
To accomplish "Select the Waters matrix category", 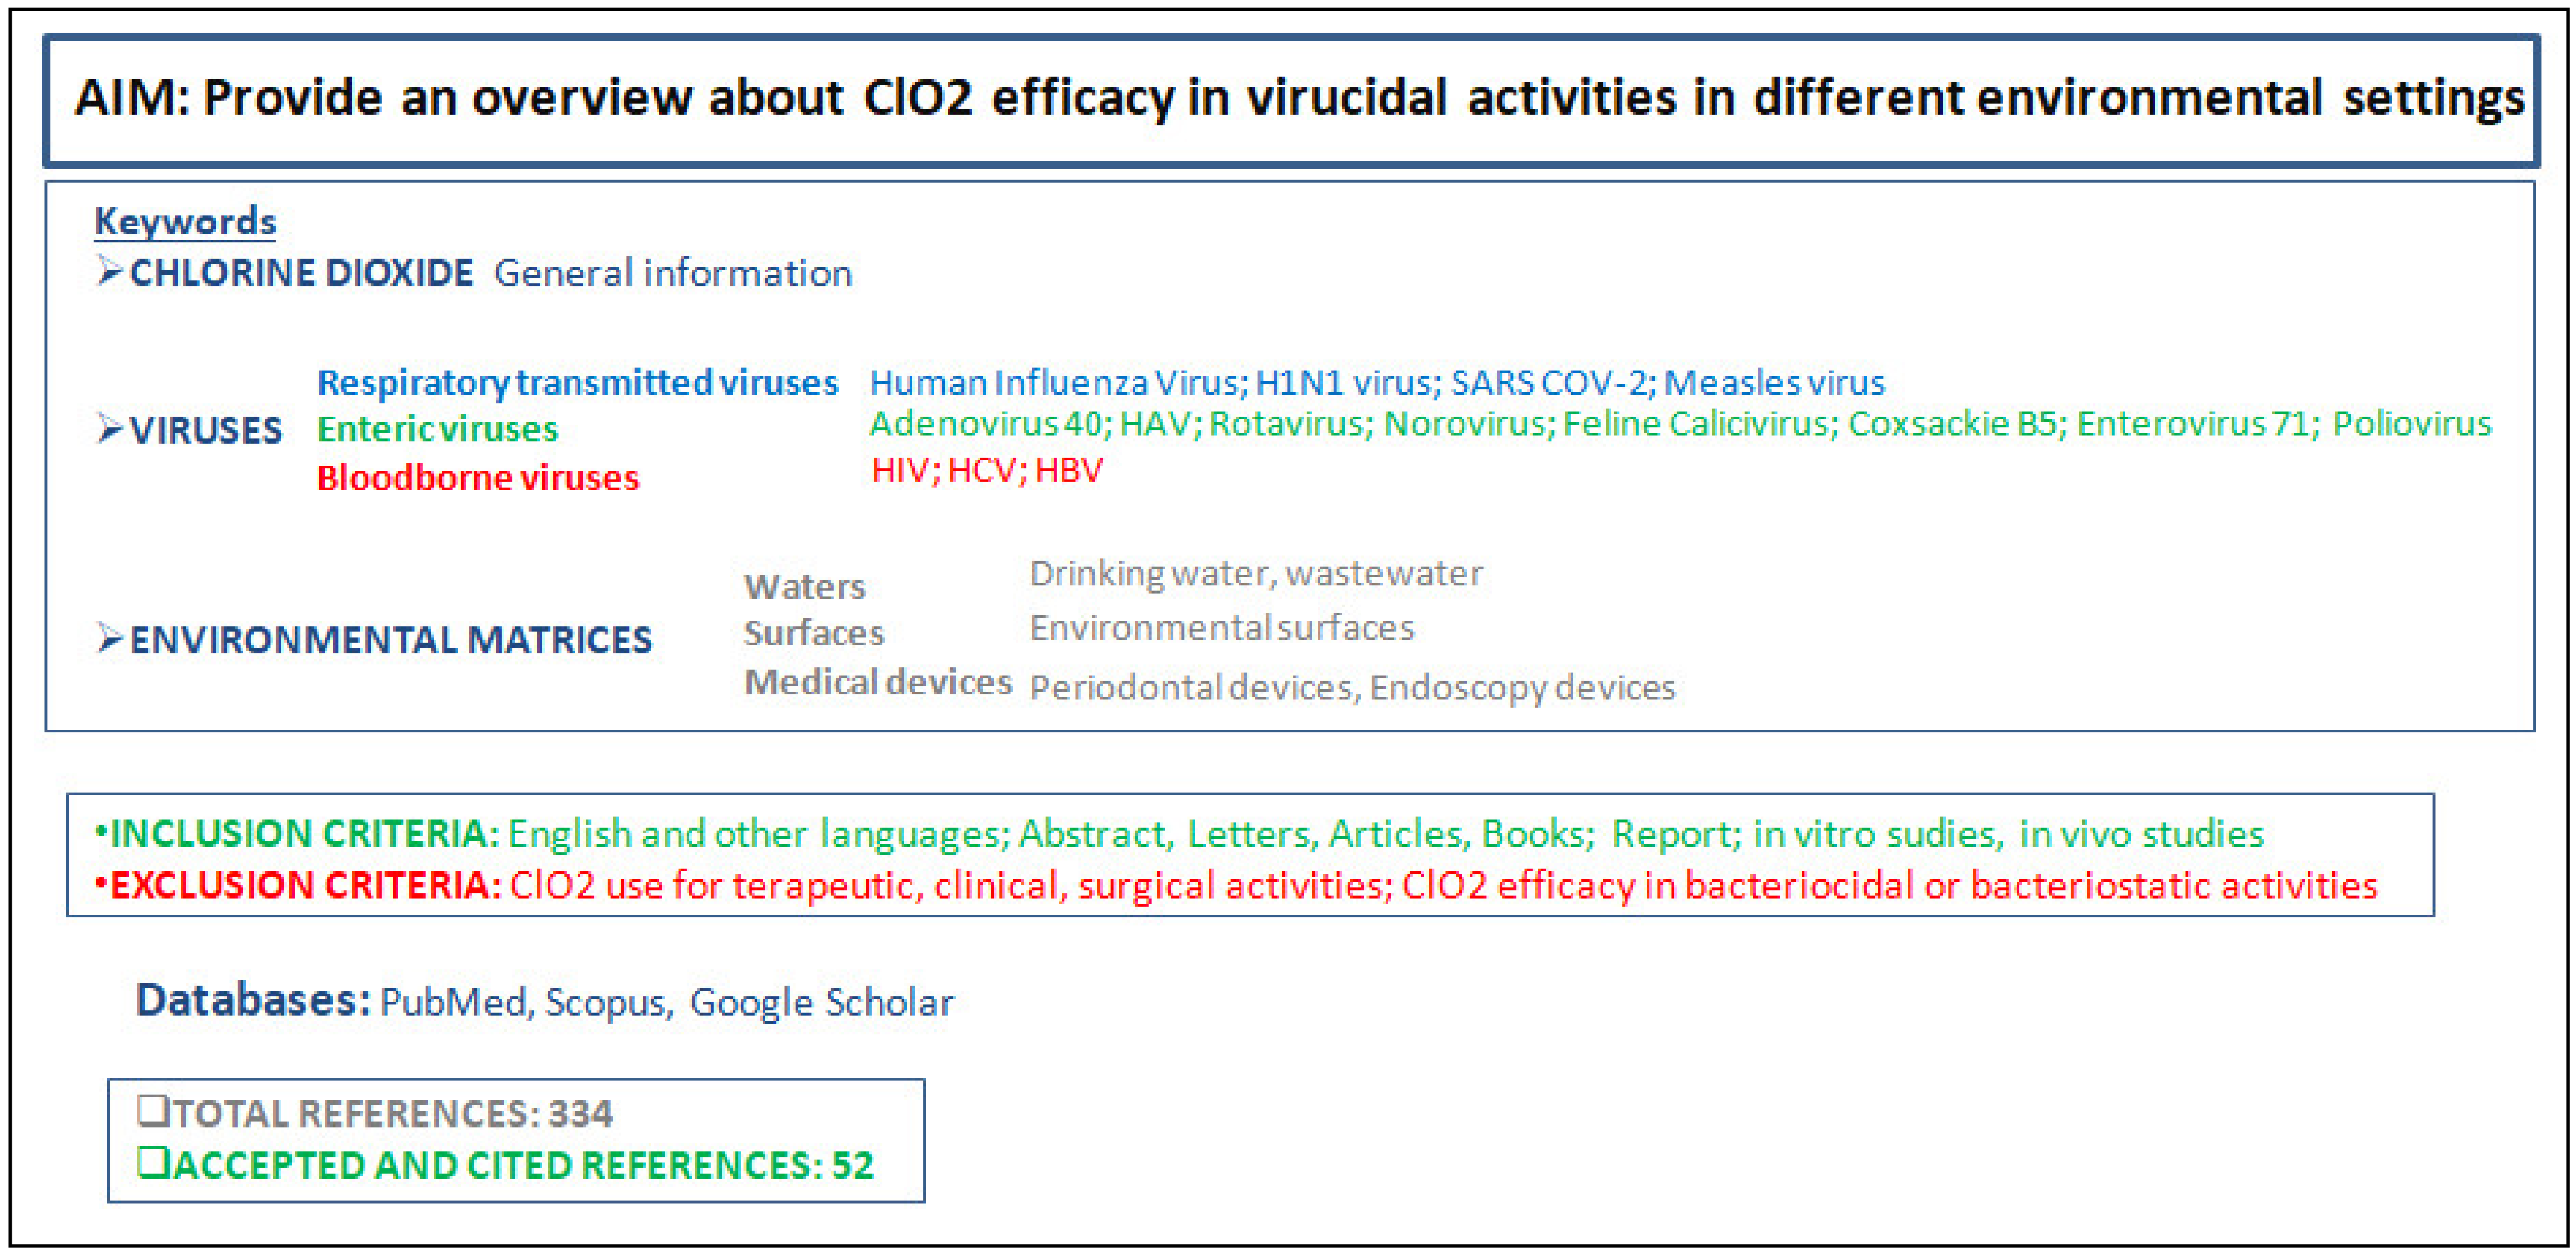I will point(804,586).
